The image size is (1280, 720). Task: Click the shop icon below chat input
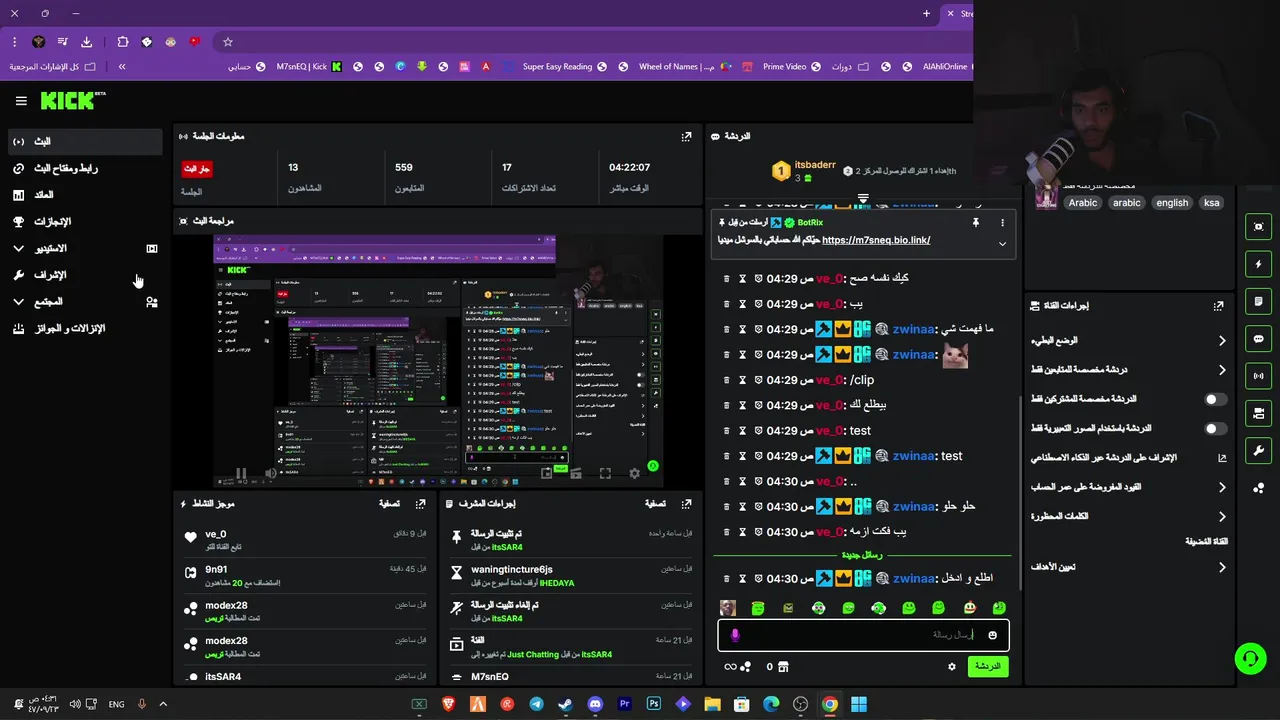(x=783, y=667)
